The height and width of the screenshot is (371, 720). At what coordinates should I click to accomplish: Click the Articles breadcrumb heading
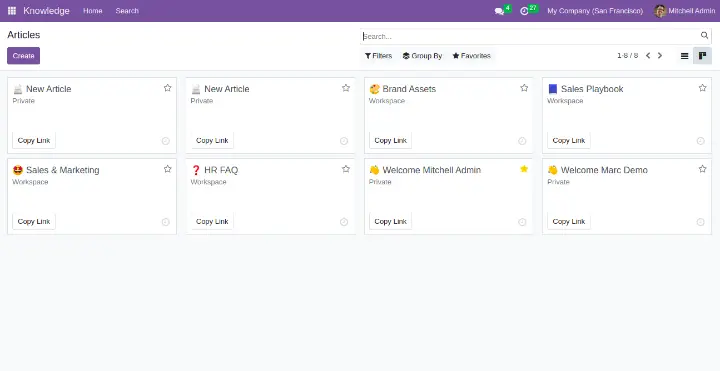(23, 35)
